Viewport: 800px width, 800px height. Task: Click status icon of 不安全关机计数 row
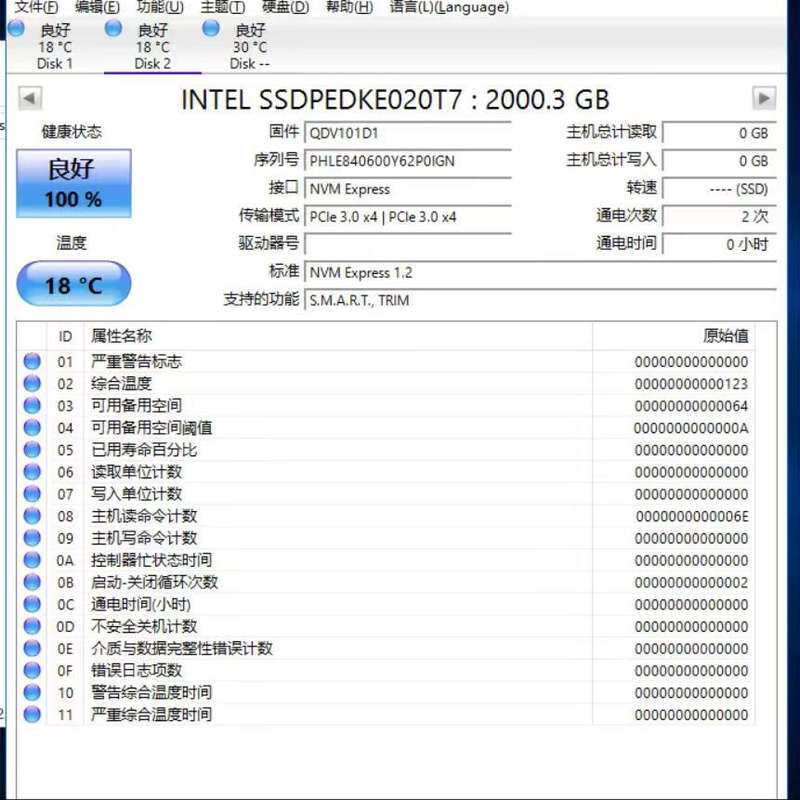tap(32, 626)
